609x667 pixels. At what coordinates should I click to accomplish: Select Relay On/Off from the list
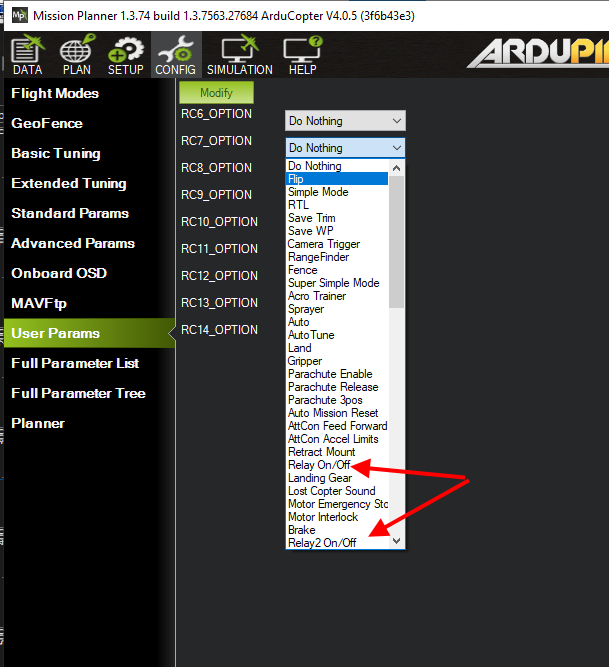pos(319,465)
